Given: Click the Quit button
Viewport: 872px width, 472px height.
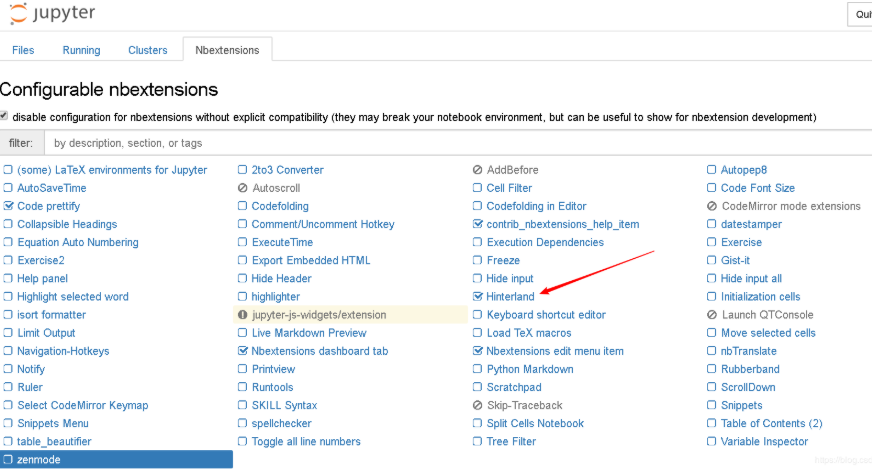Looking at the screenshot, I should [862, 14].
